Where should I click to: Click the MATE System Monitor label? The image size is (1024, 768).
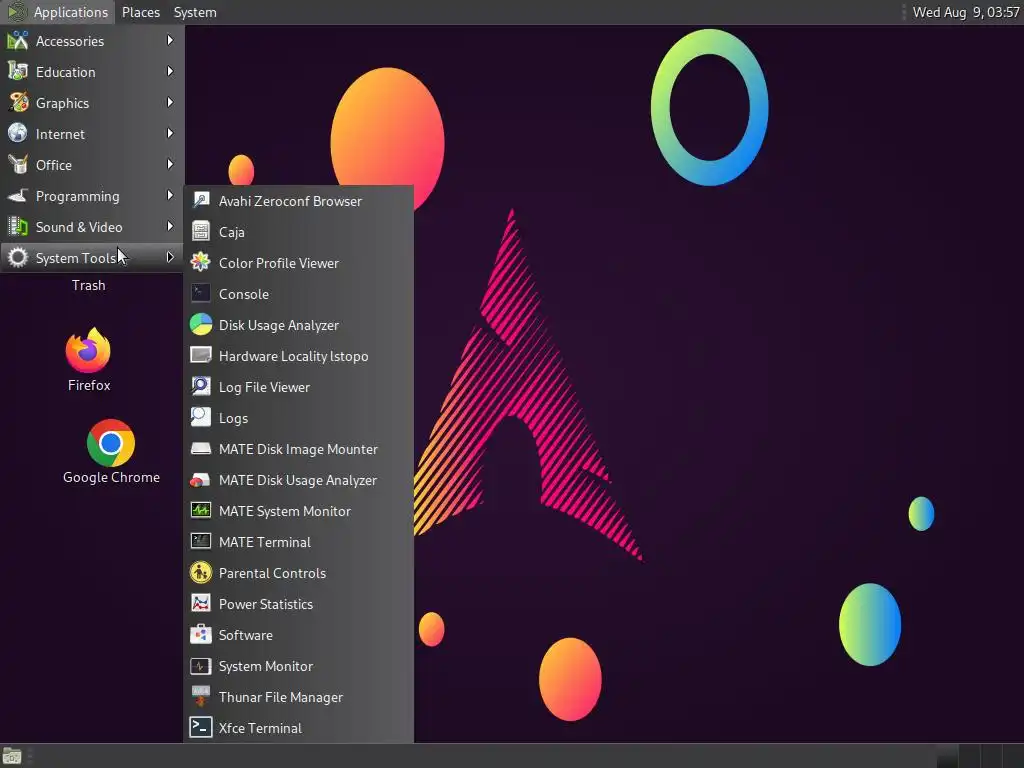285,511
